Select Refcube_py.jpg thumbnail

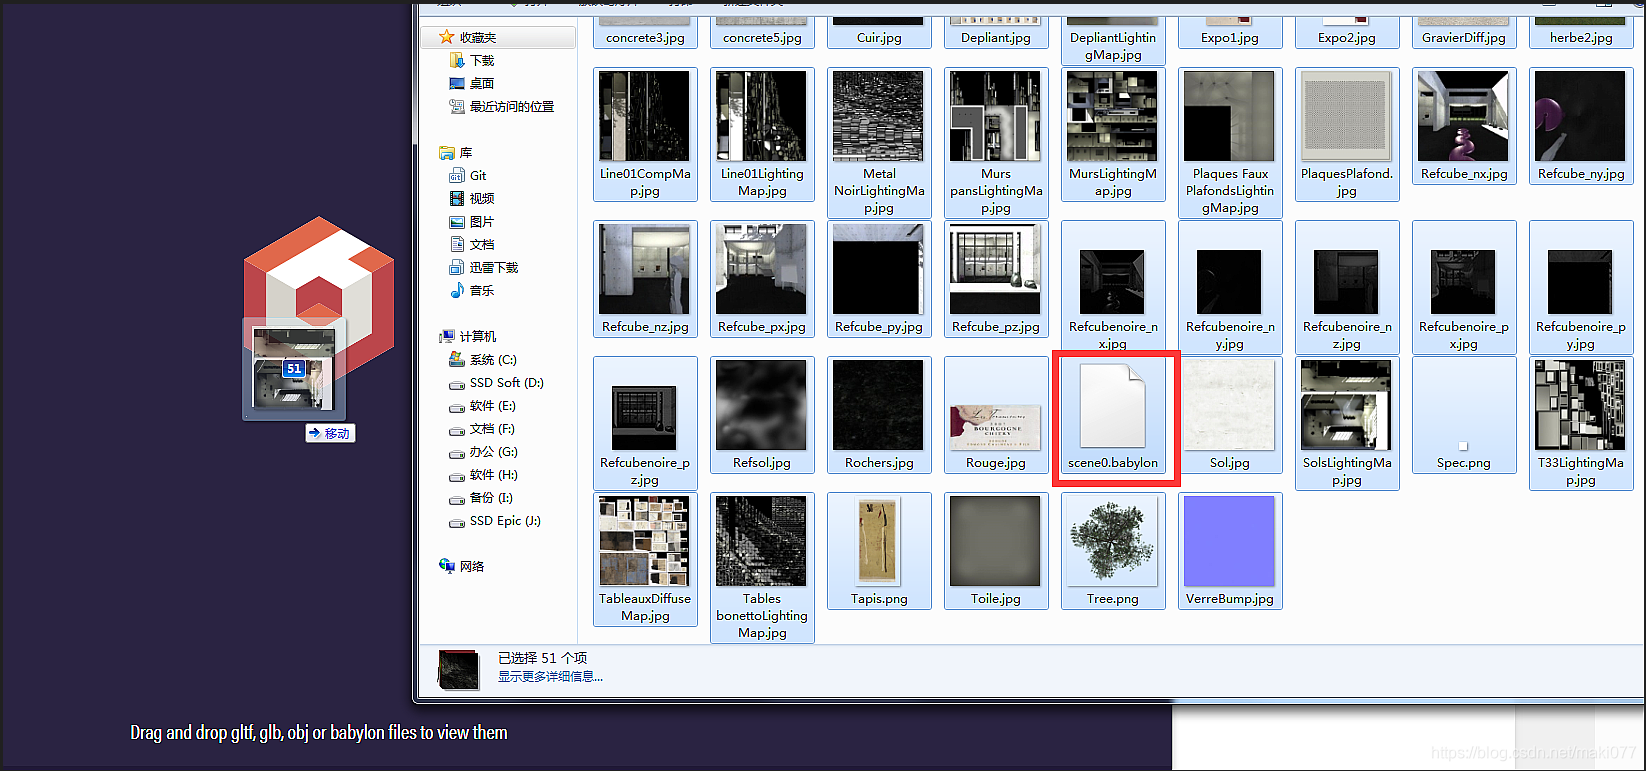878,269
